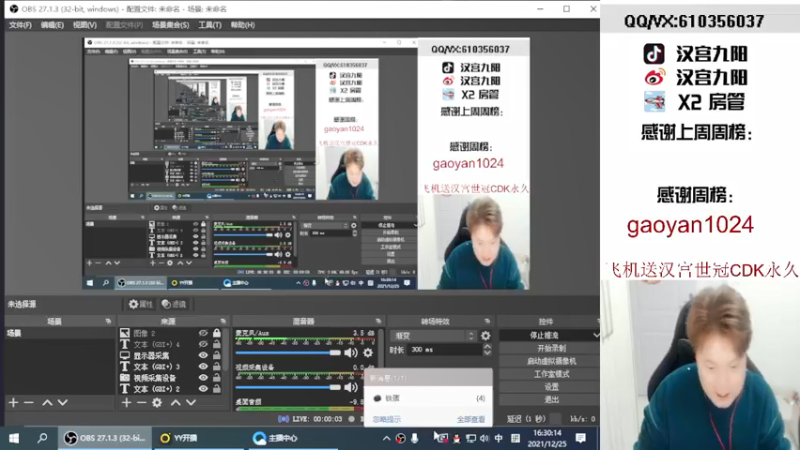
Task: Click 全部查看 link in message popup
Action: pyautogui.click(x=470, y=419)
